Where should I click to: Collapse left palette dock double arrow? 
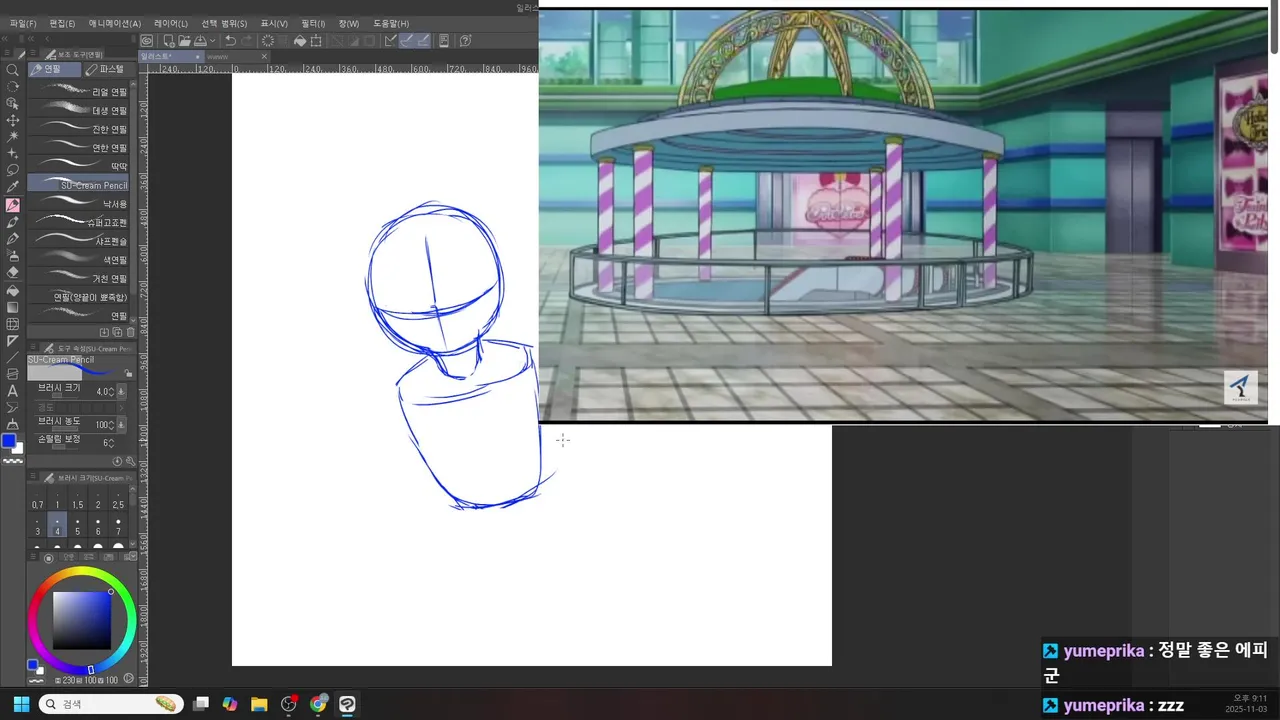[x=5, y=39]
